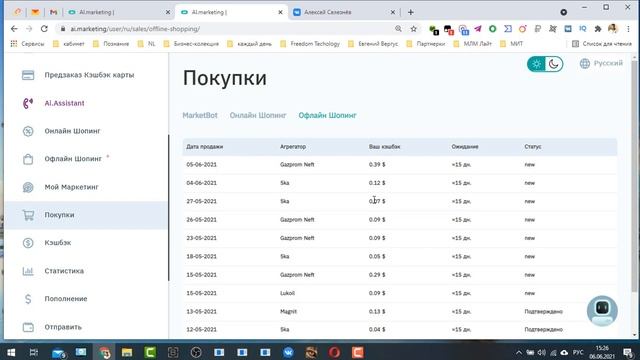Image resolution: width=640 pixels, height=360 pixels.
Task: Switch to the MarketBot tab
Action: (200, 116)
